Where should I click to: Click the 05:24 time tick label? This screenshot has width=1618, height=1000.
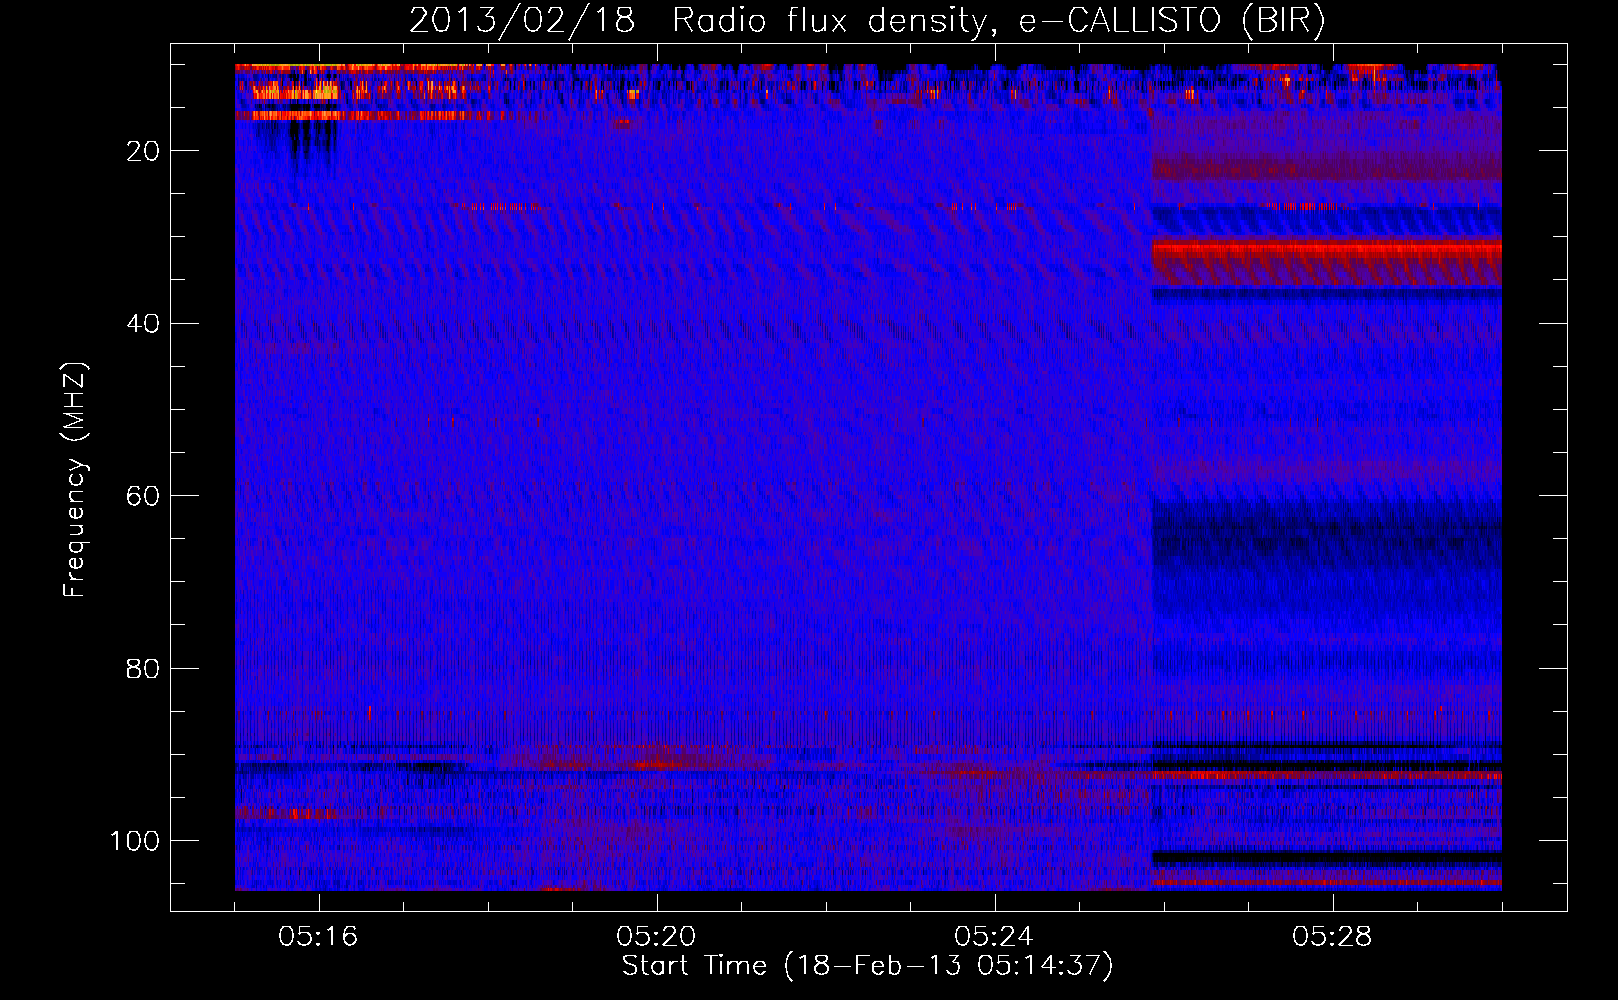[994, 937]
